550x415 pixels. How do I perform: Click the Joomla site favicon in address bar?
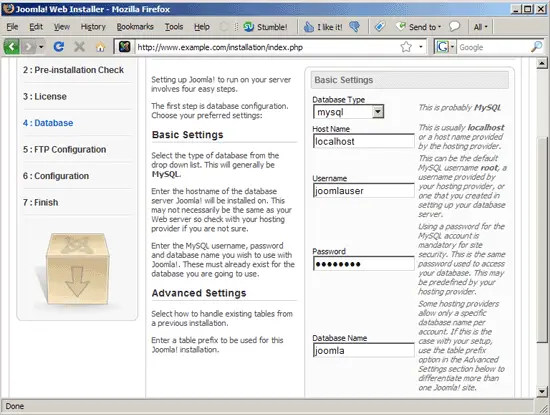(125, 47)
